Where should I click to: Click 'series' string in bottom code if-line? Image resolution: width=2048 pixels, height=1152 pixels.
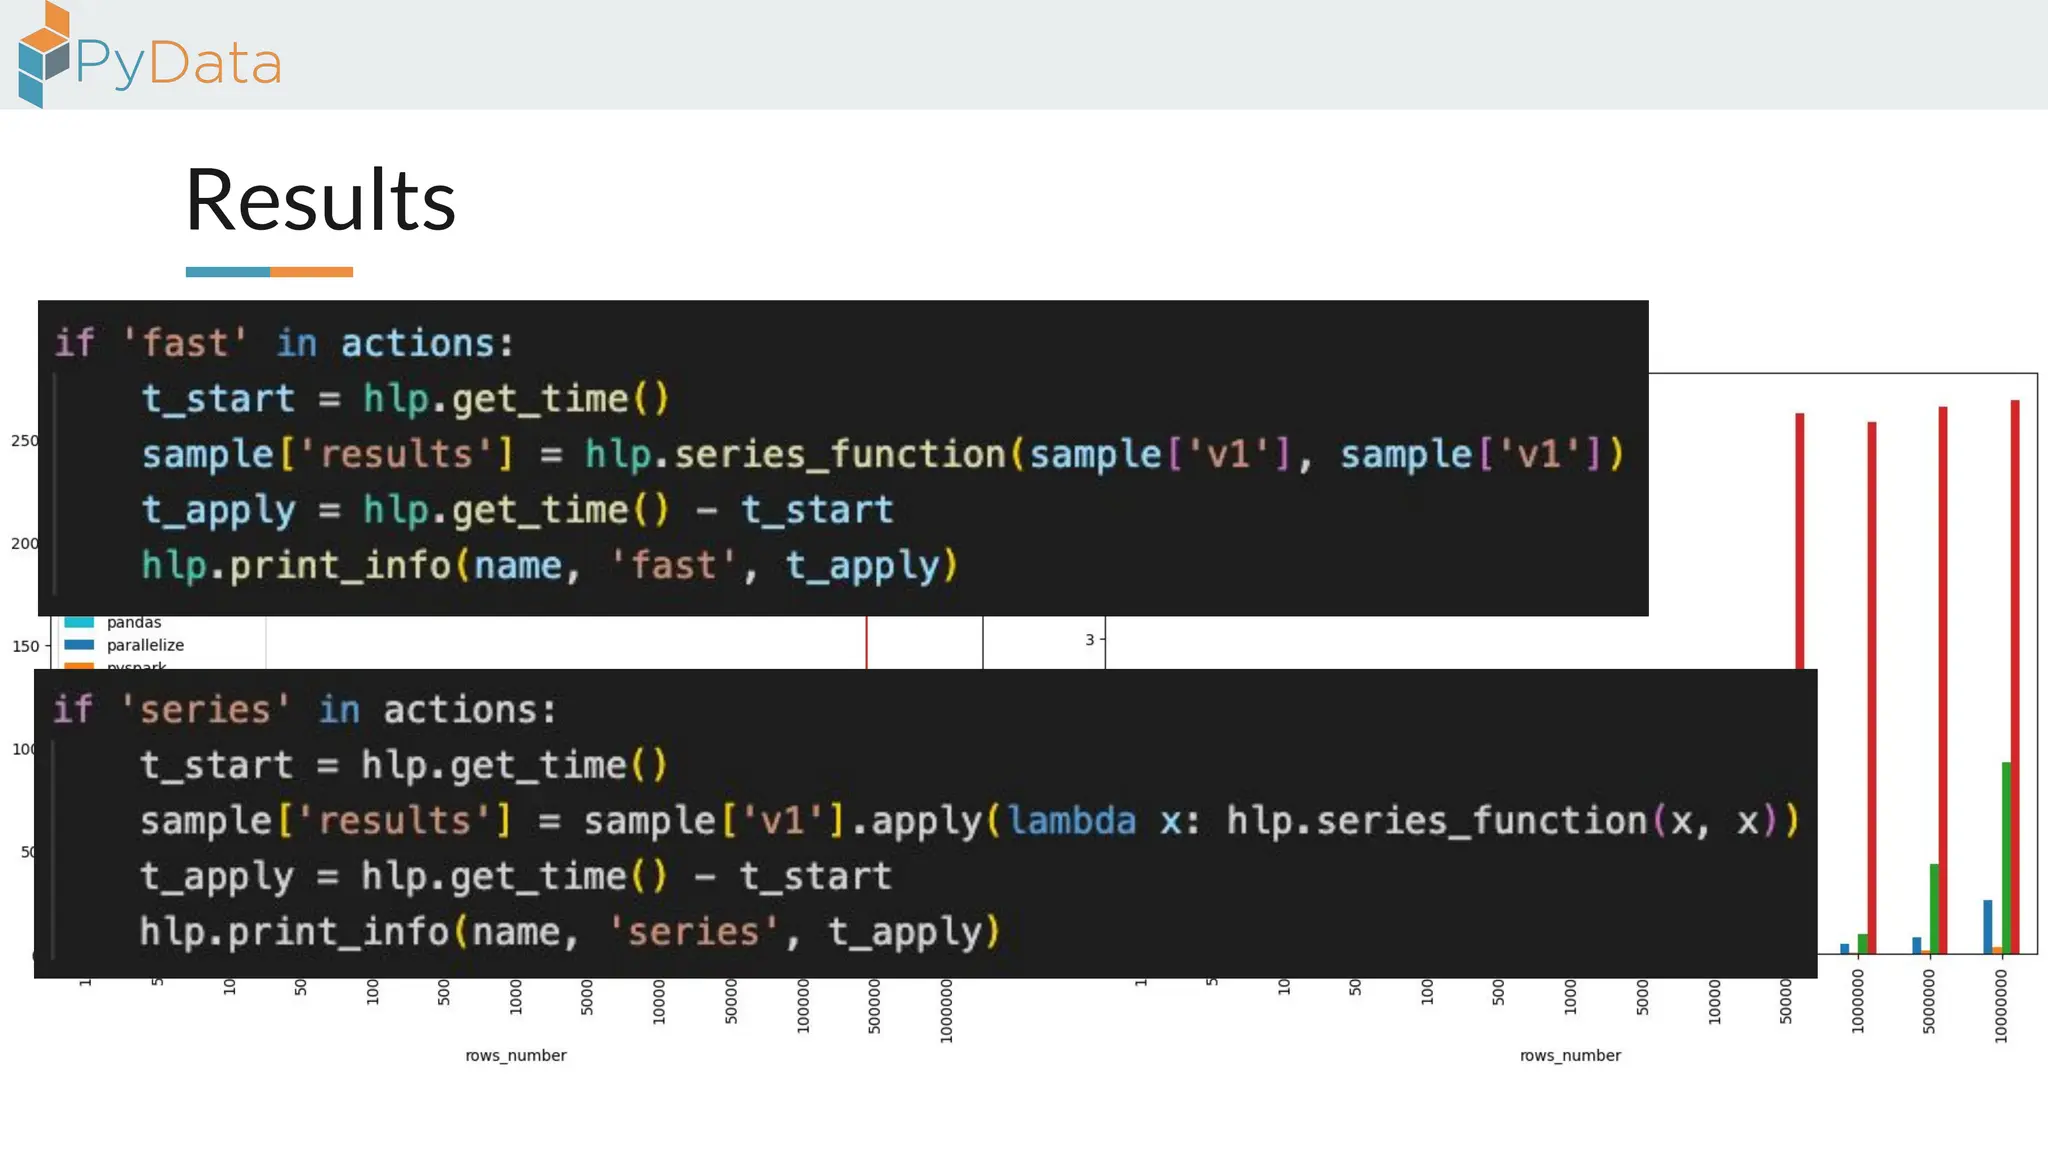(205, 710)
